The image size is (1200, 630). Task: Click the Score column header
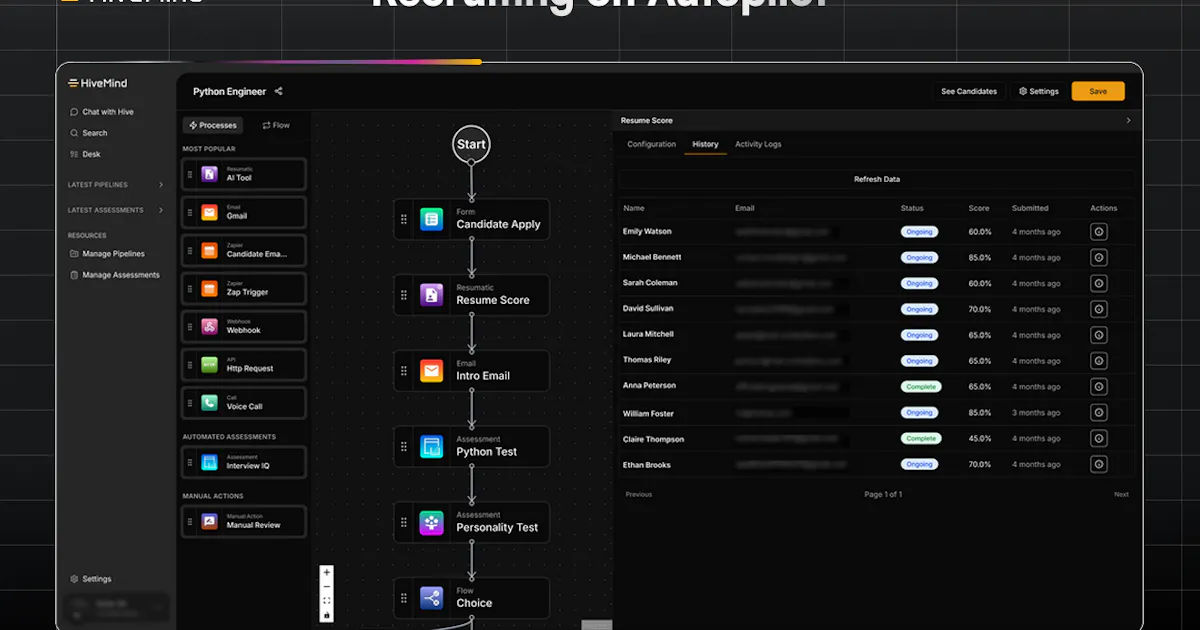[x=979, y=208]
